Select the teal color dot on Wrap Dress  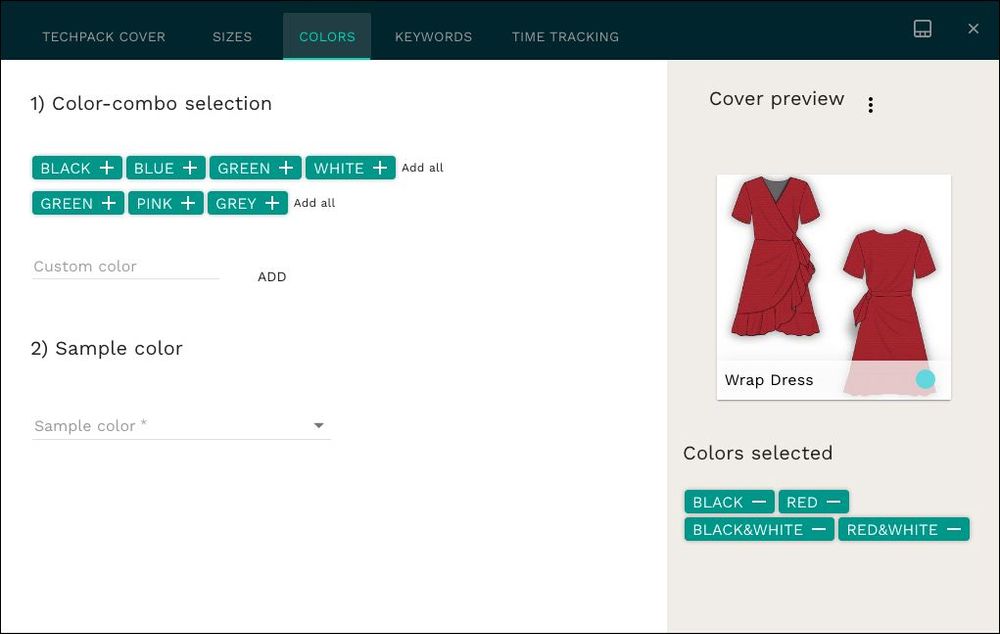[924, 380]
